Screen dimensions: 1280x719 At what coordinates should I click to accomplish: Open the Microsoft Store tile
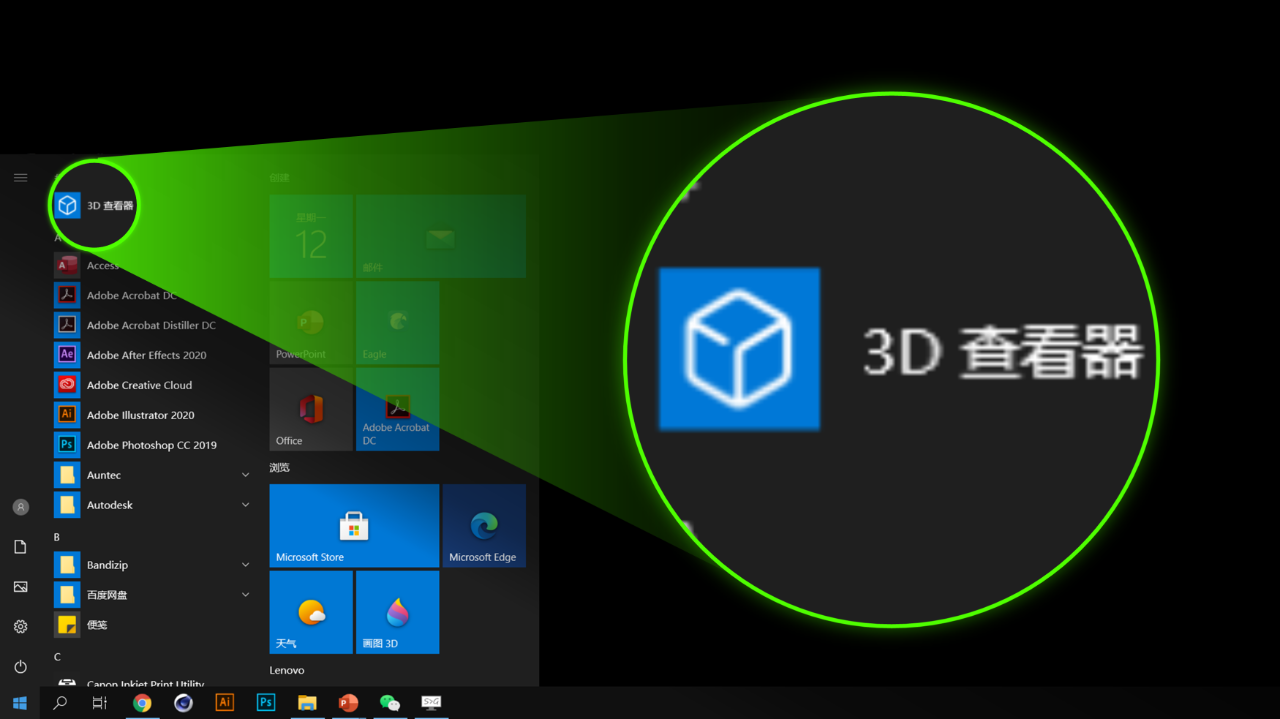[x=354, y=526]
